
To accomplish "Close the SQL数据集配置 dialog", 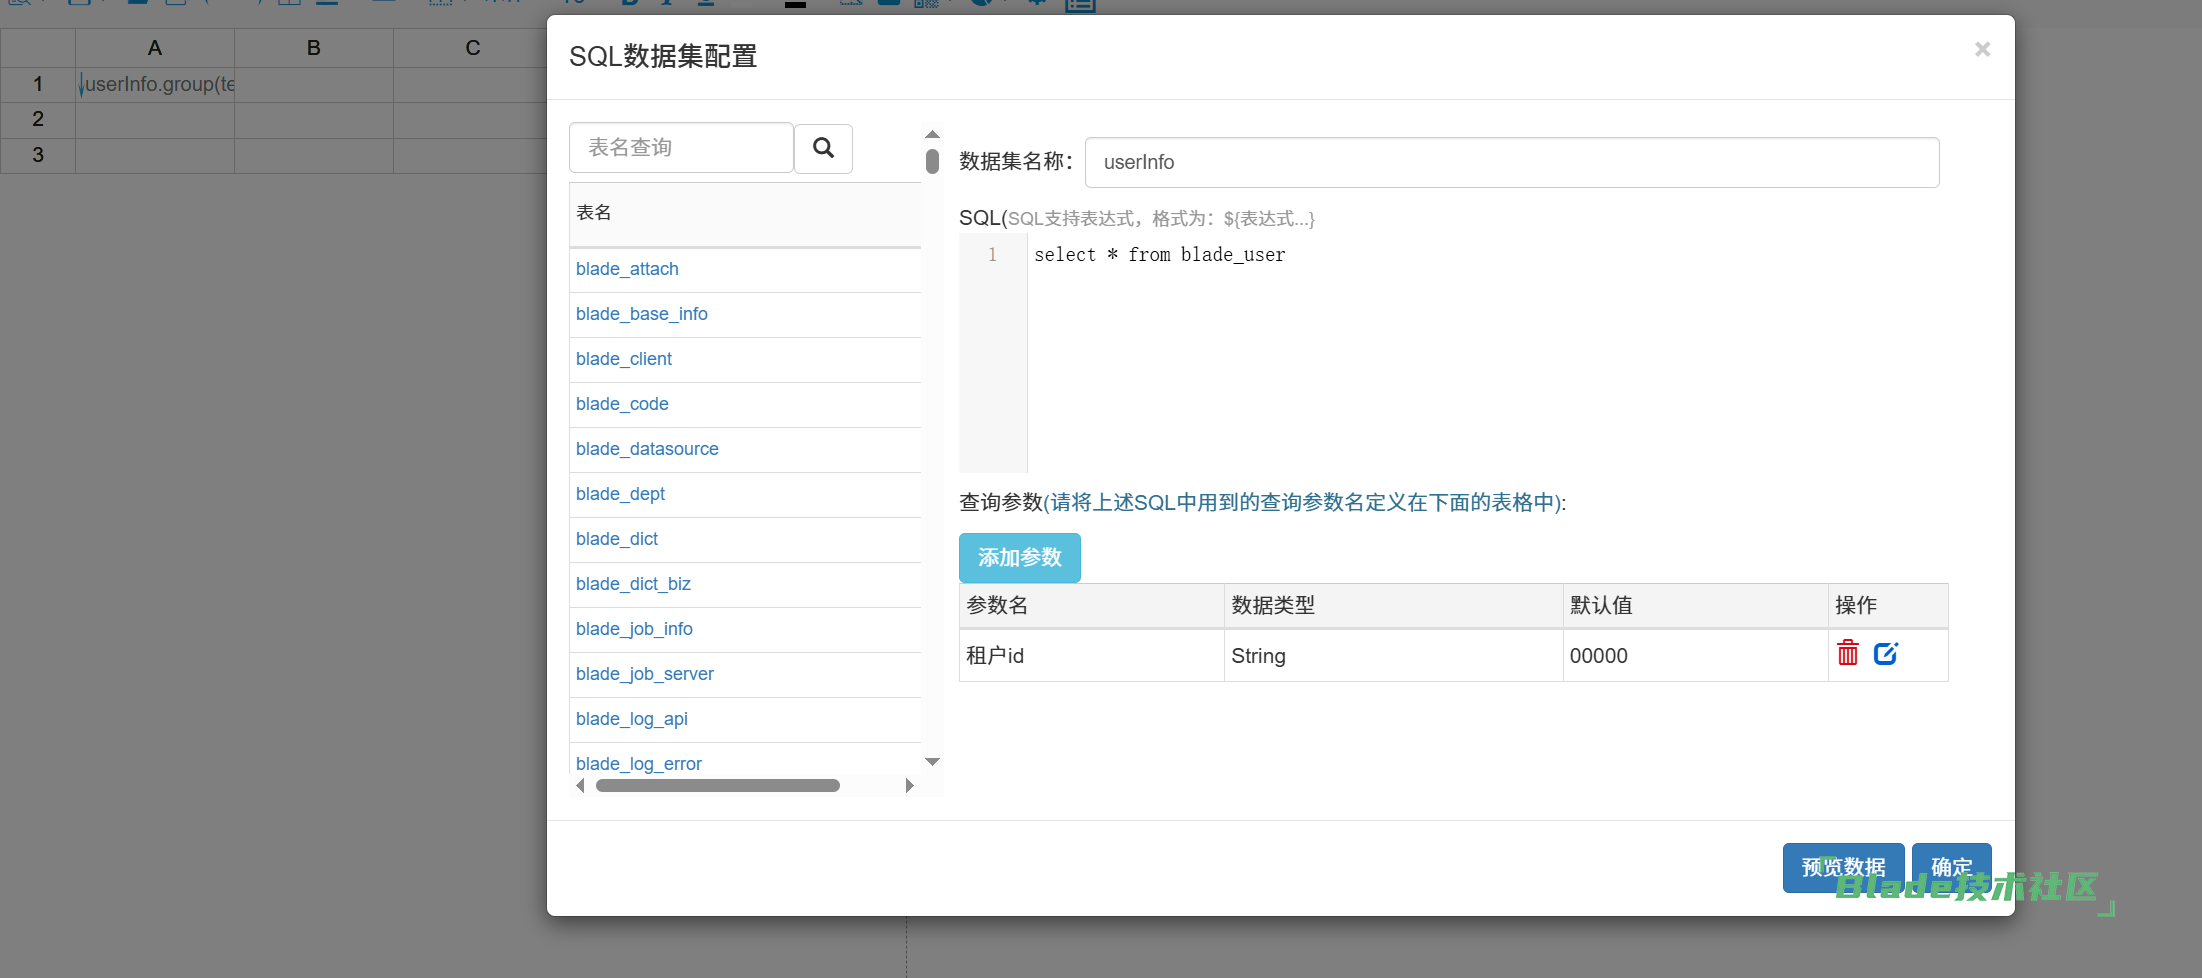I will 1982,49.
